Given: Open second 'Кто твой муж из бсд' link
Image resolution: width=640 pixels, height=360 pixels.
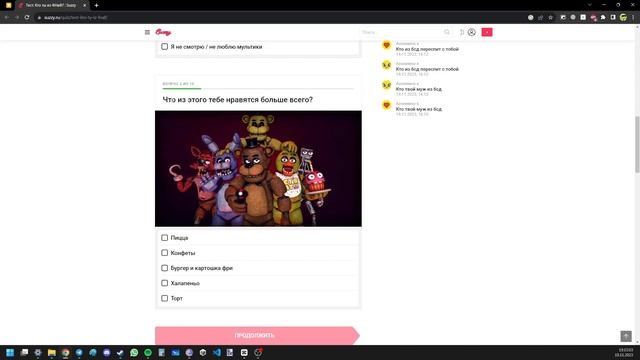Looking at the screenshot, I should pyautogui.click(x=419, y=109).
